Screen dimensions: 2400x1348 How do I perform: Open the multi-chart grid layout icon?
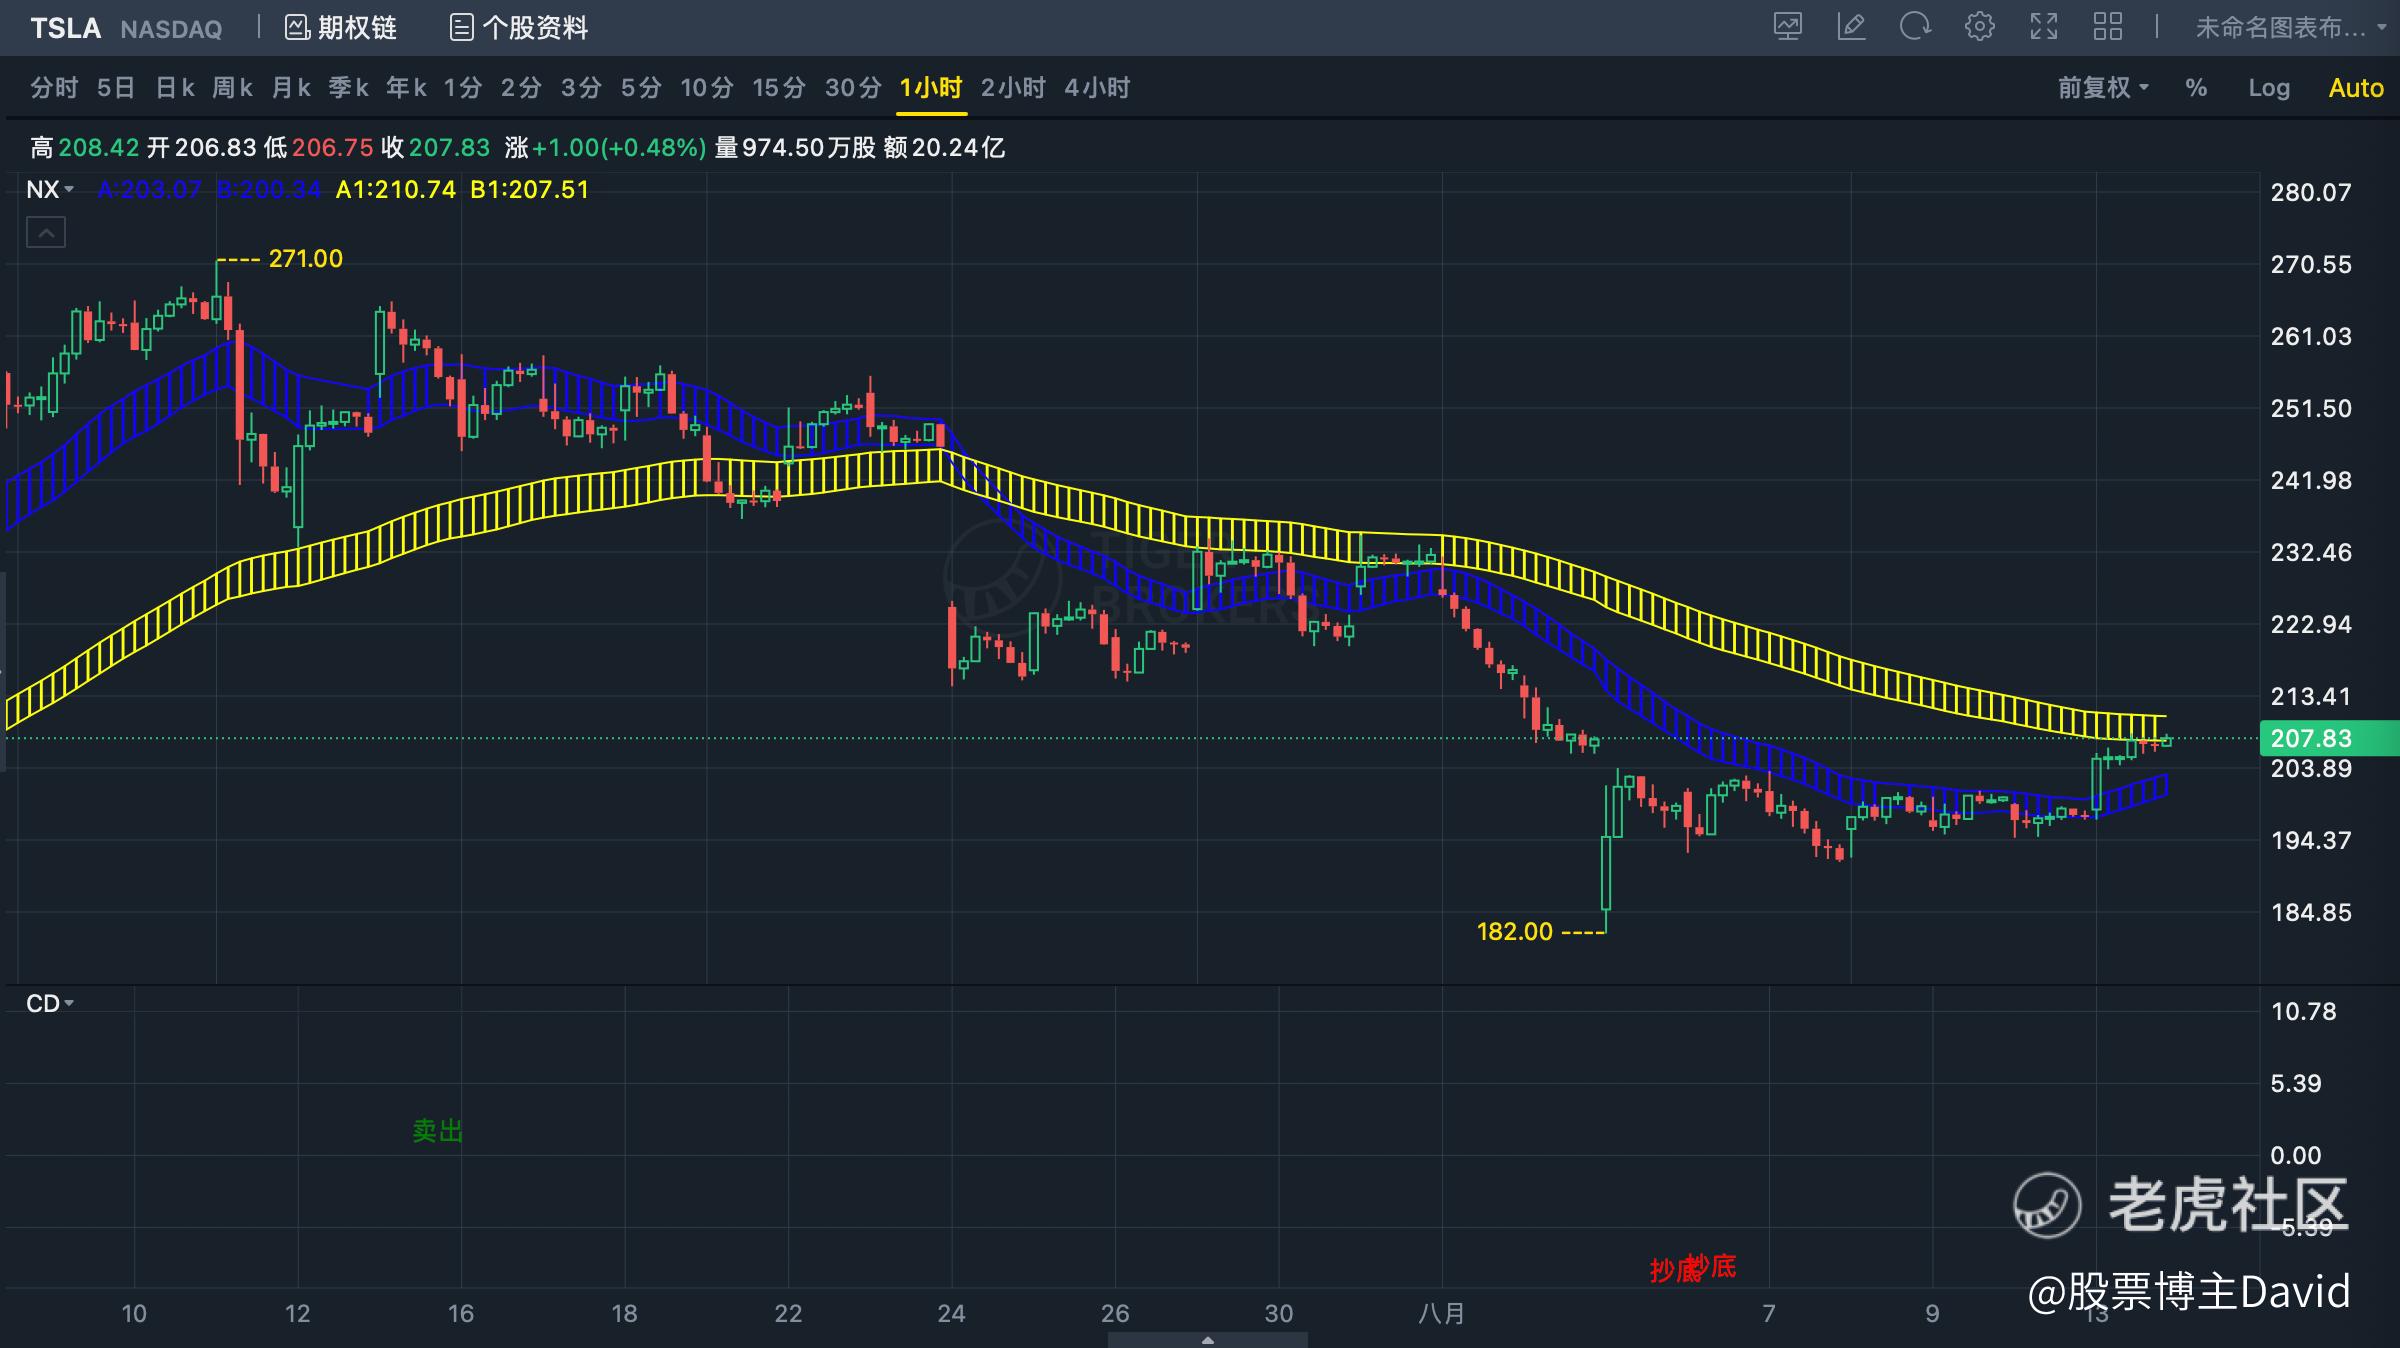tap(2107, 27)
